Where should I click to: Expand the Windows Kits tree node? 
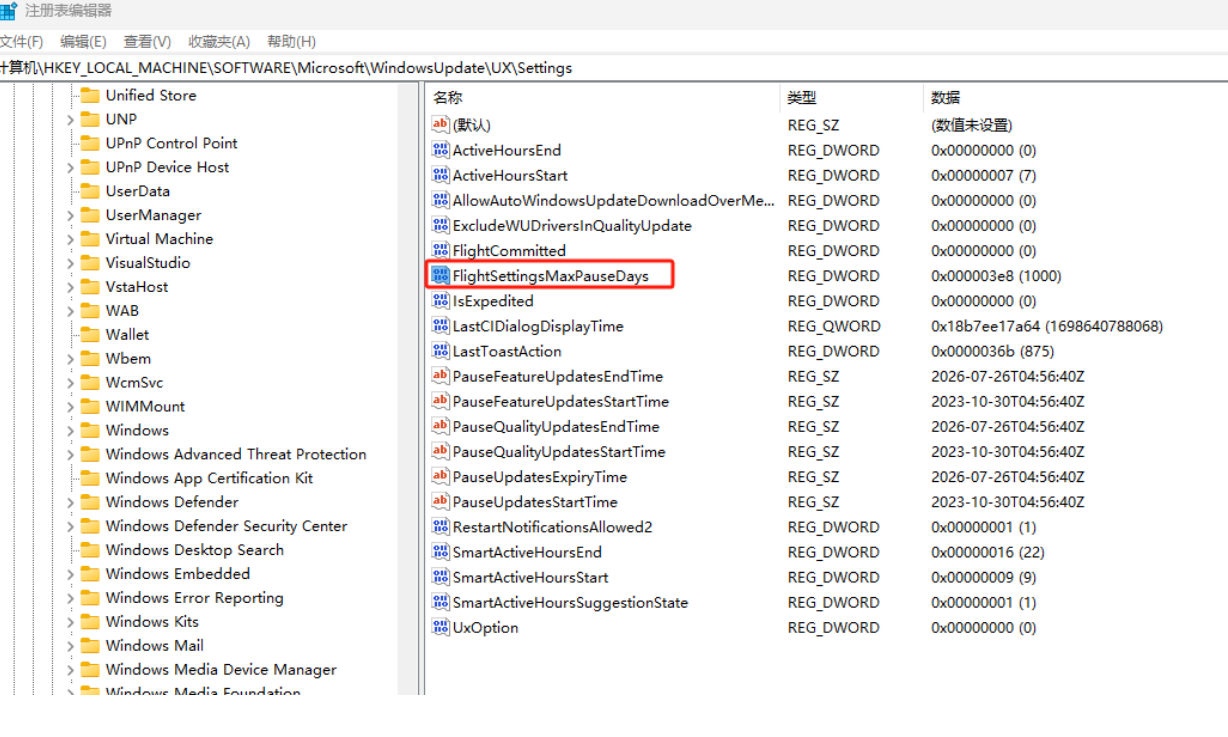pyautogui.click(x=70, y=622)
